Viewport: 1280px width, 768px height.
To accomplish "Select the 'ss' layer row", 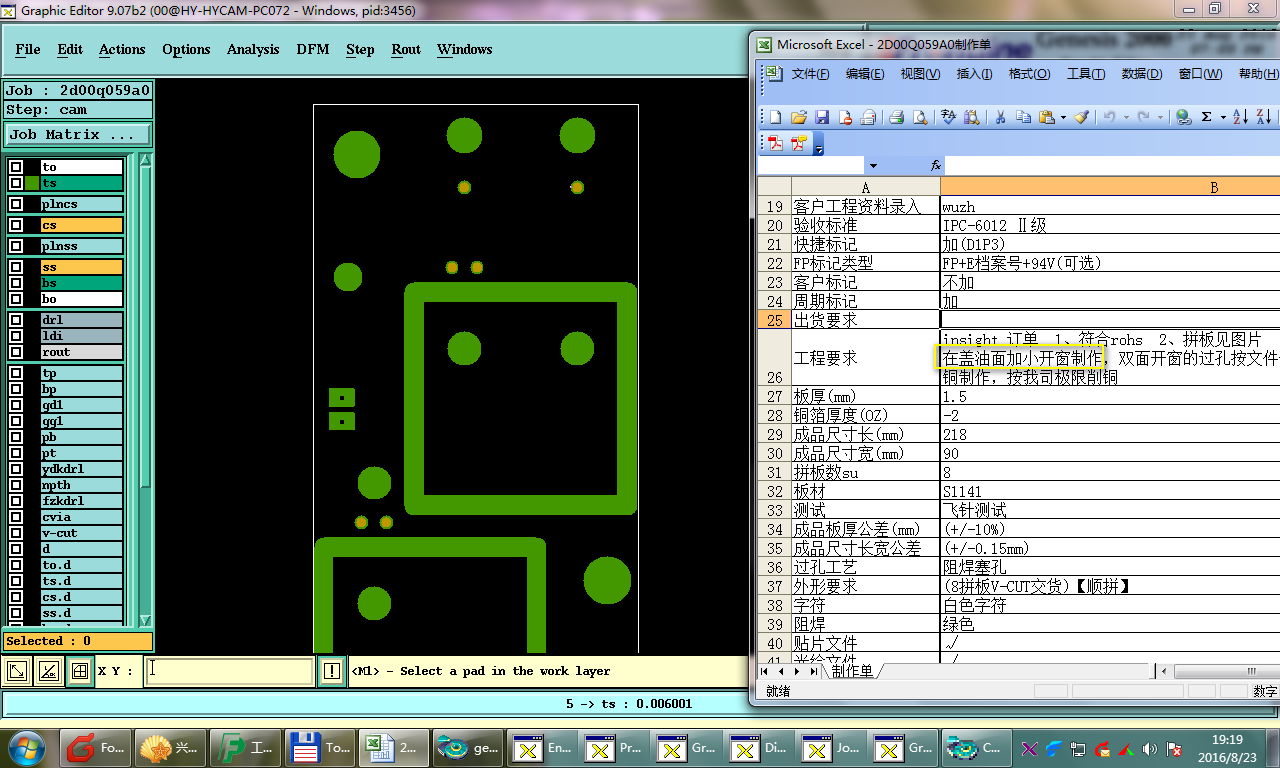I will (81, 267).
